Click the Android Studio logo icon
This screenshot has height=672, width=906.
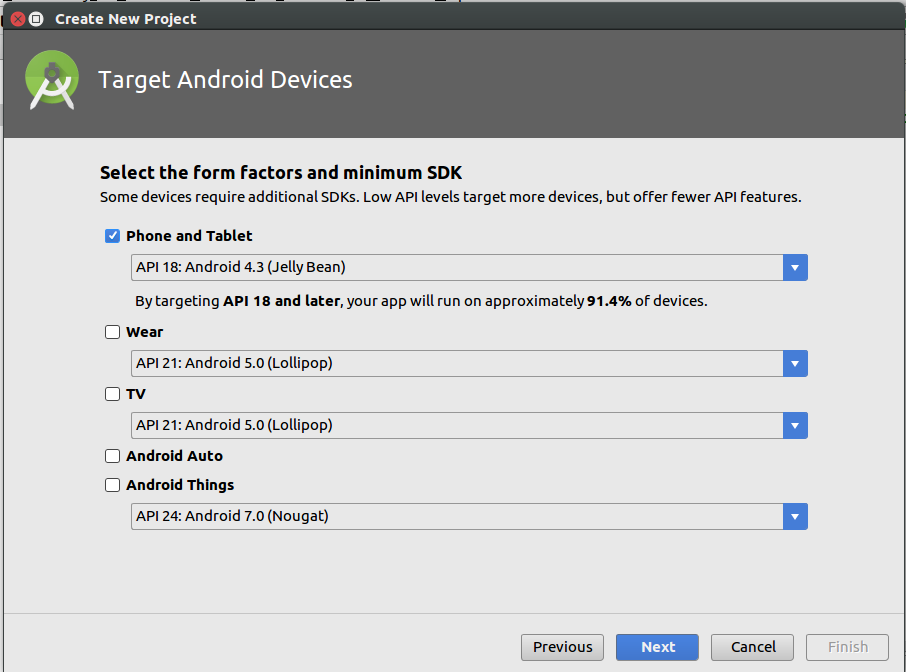[x=52, y=80]
